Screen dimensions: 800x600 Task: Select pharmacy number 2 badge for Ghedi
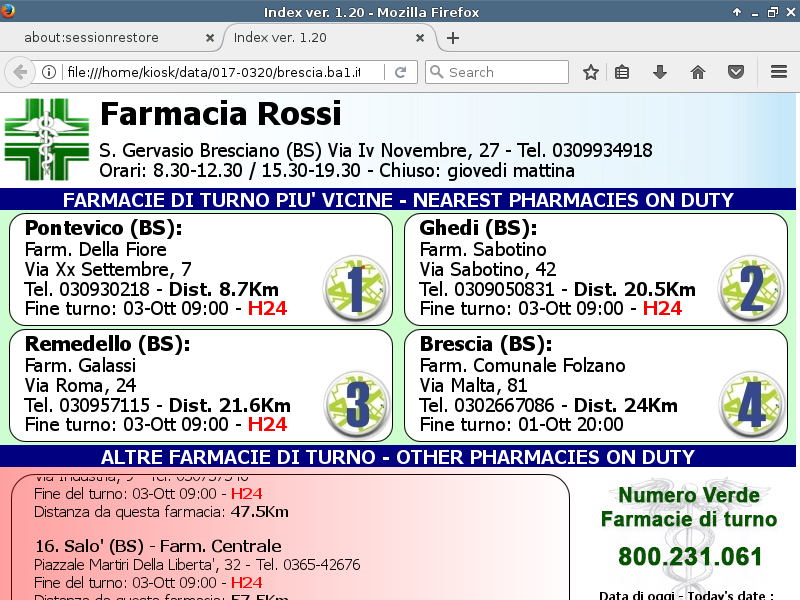[x=751, y=287]
